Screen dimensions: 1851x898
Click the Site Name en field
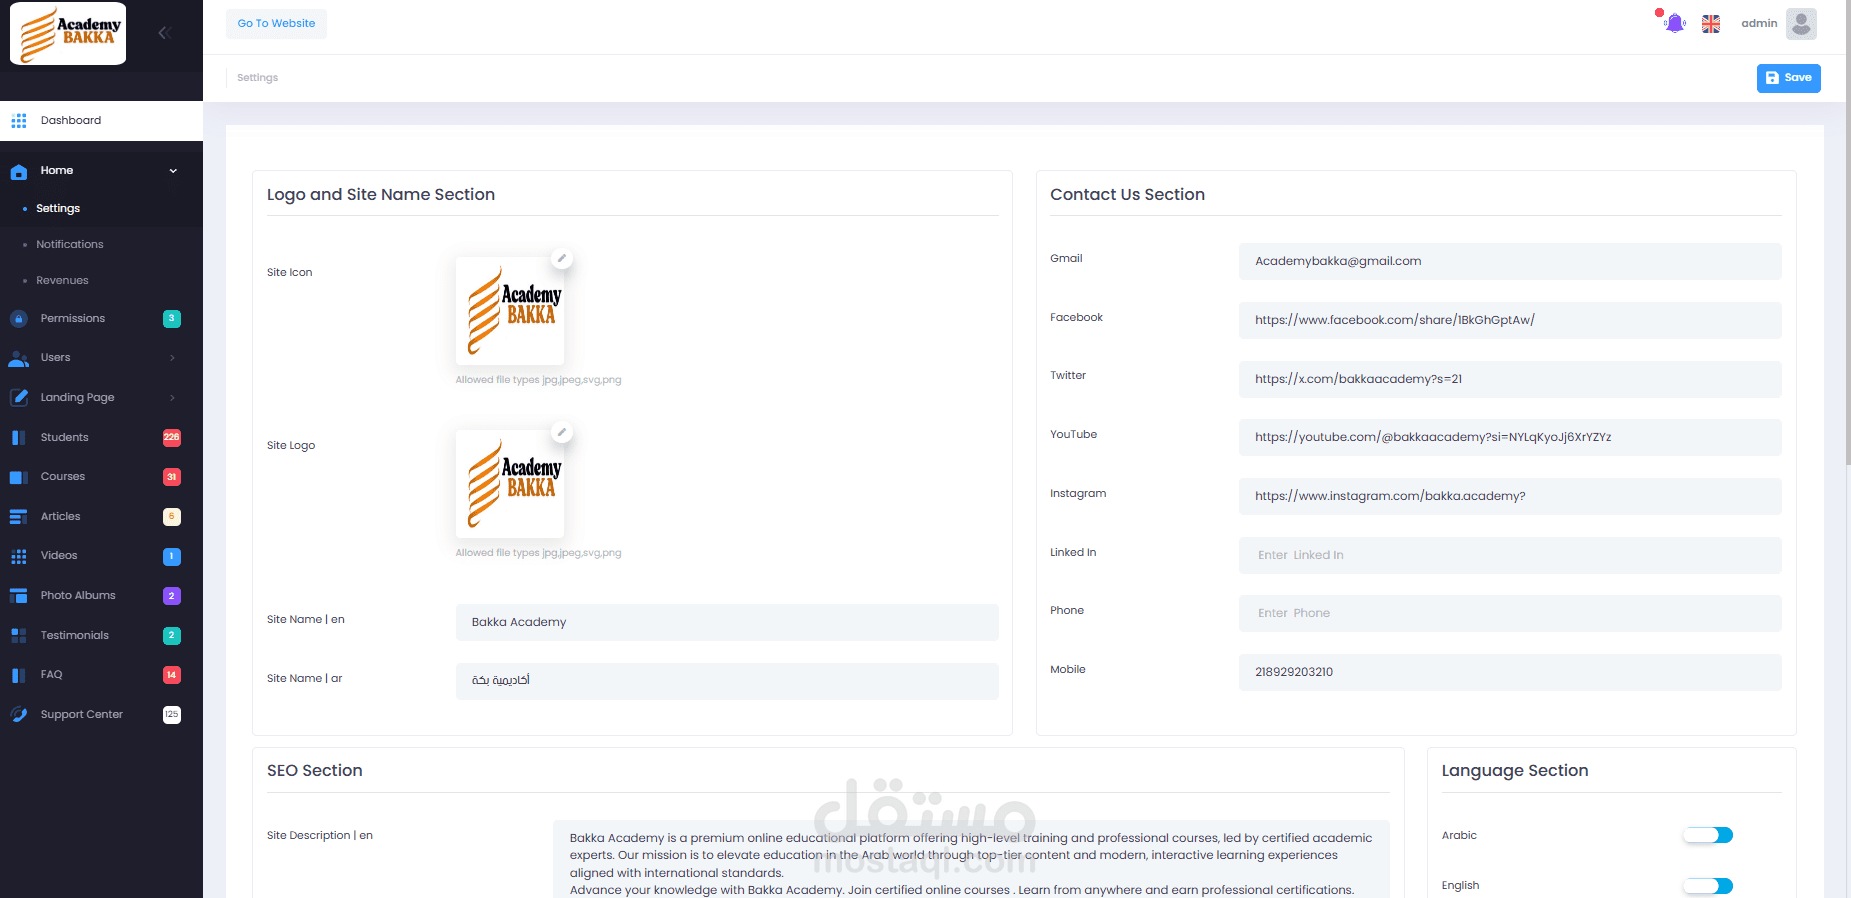click(727, 623)
